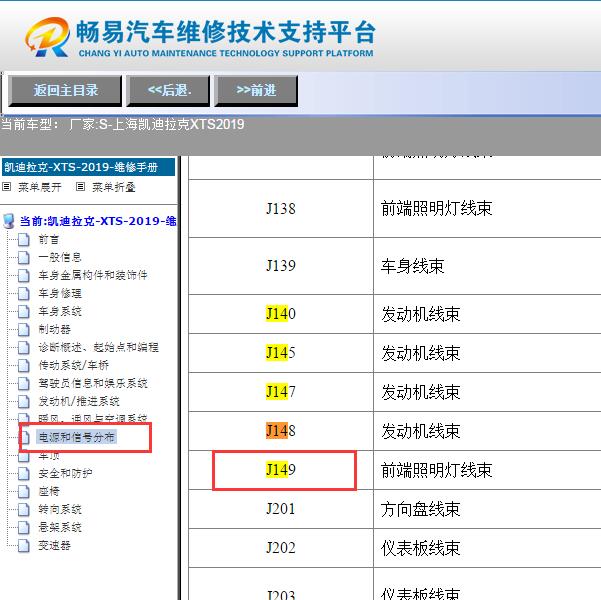Click the page icon beside 诊断概述、起始点和编程

coord(24,347)
